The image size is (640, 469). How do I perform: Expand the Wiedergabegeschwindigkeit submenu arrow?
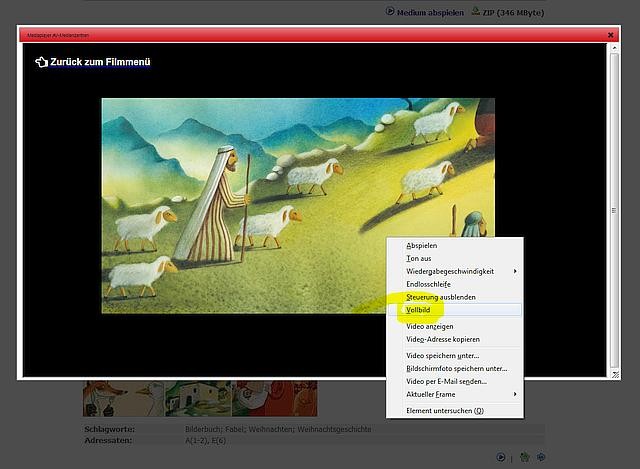(x=515, y=271)
